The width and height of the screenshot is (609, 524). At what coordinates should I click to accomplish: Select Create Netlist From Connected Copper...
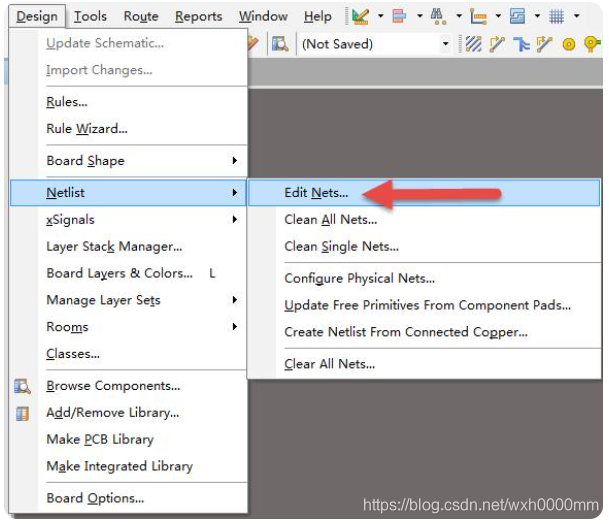(x=424, y=332)
